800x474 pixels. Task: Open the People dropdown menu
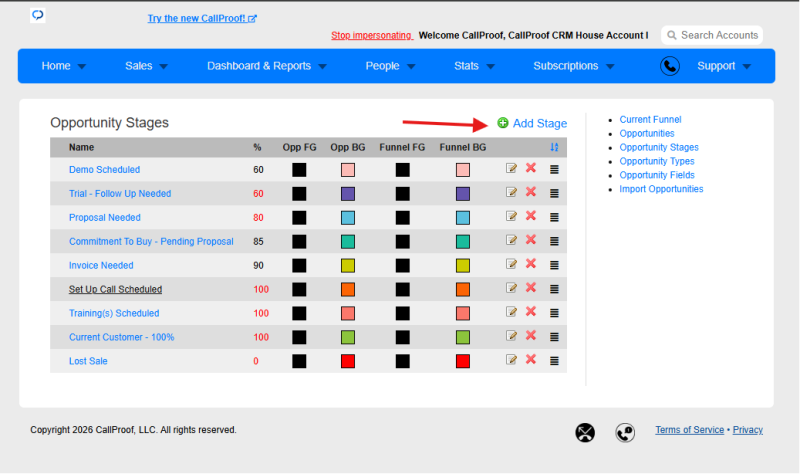[x=390, y=66]
